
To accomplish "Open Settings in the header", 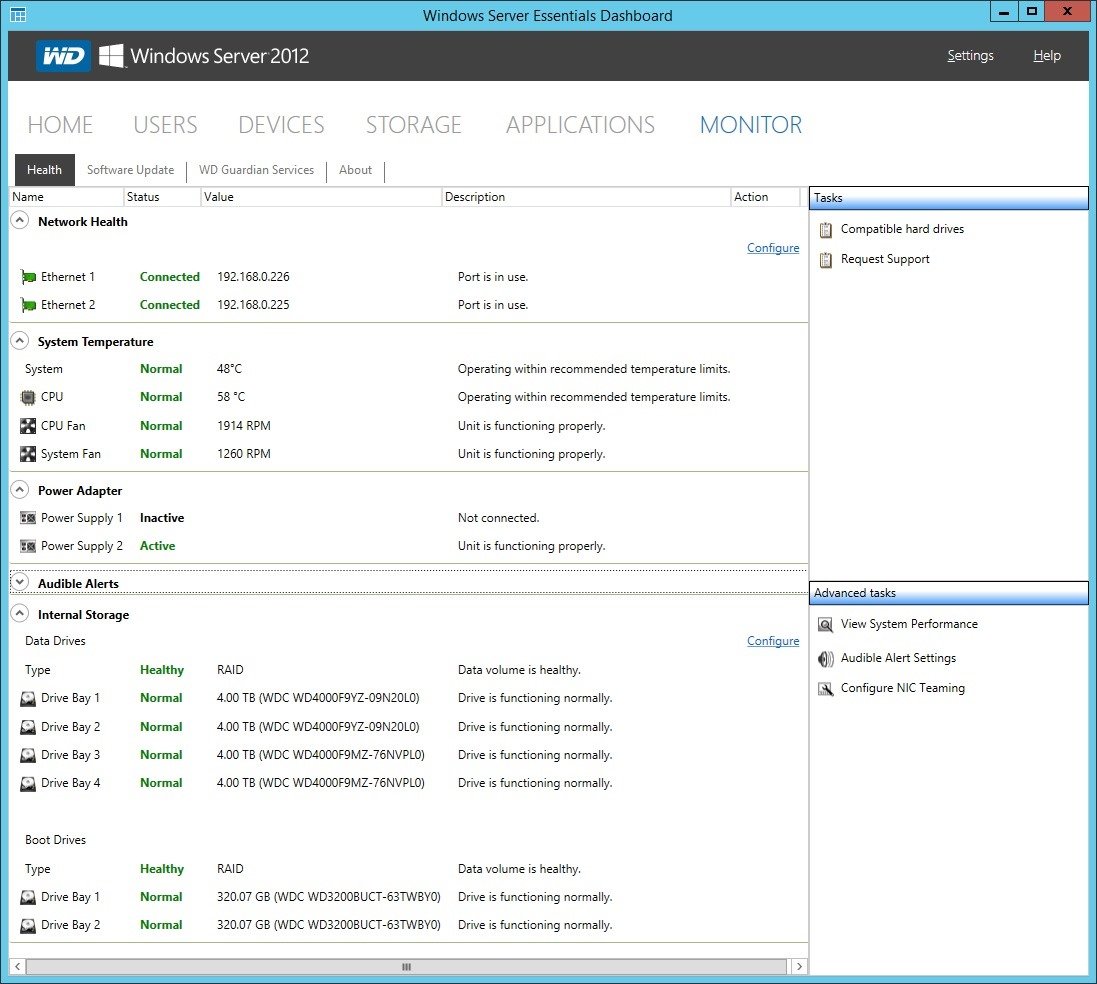I will click(x=970, y=55).
